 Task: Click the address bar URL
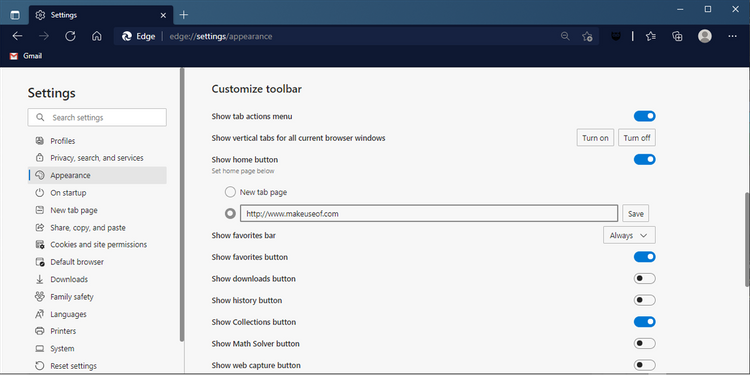coord(221,36)
